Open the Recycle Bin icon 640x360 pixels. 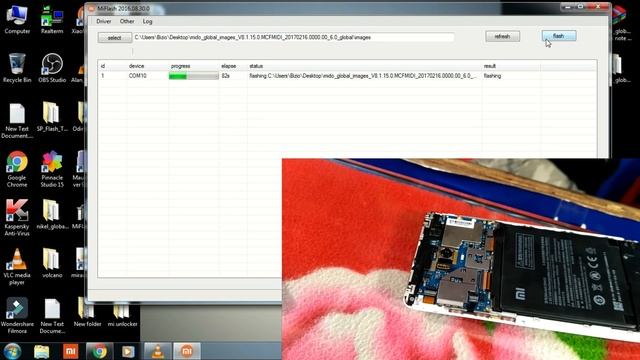pos(17,68)
